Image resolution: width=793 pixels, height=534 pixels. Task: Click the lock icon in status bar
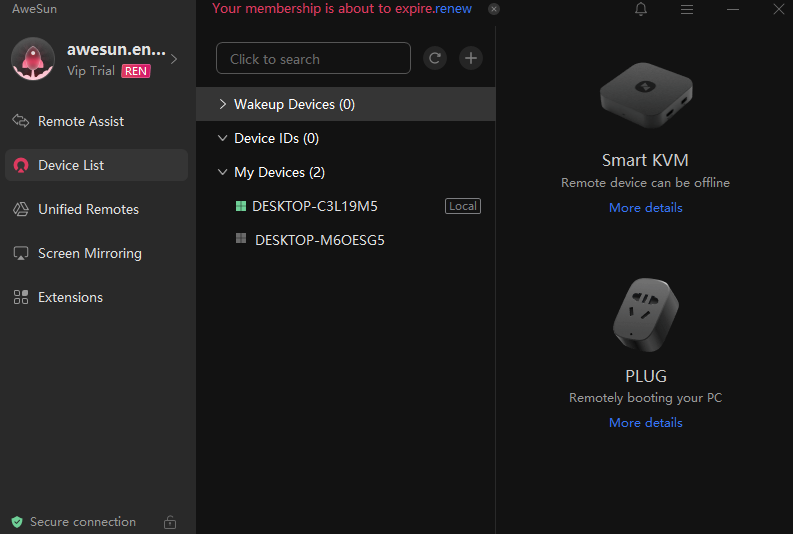(170, 522)
